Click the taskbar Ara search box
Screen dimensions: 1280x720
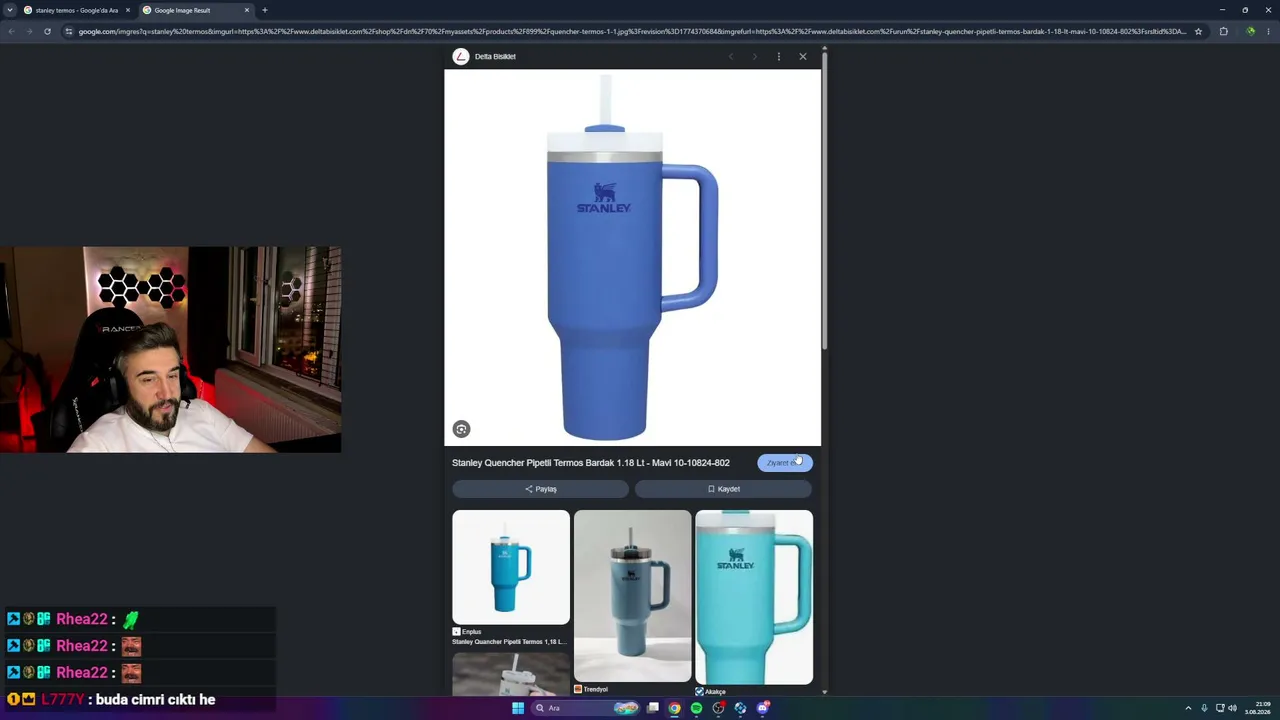click(x=585, y=708)
